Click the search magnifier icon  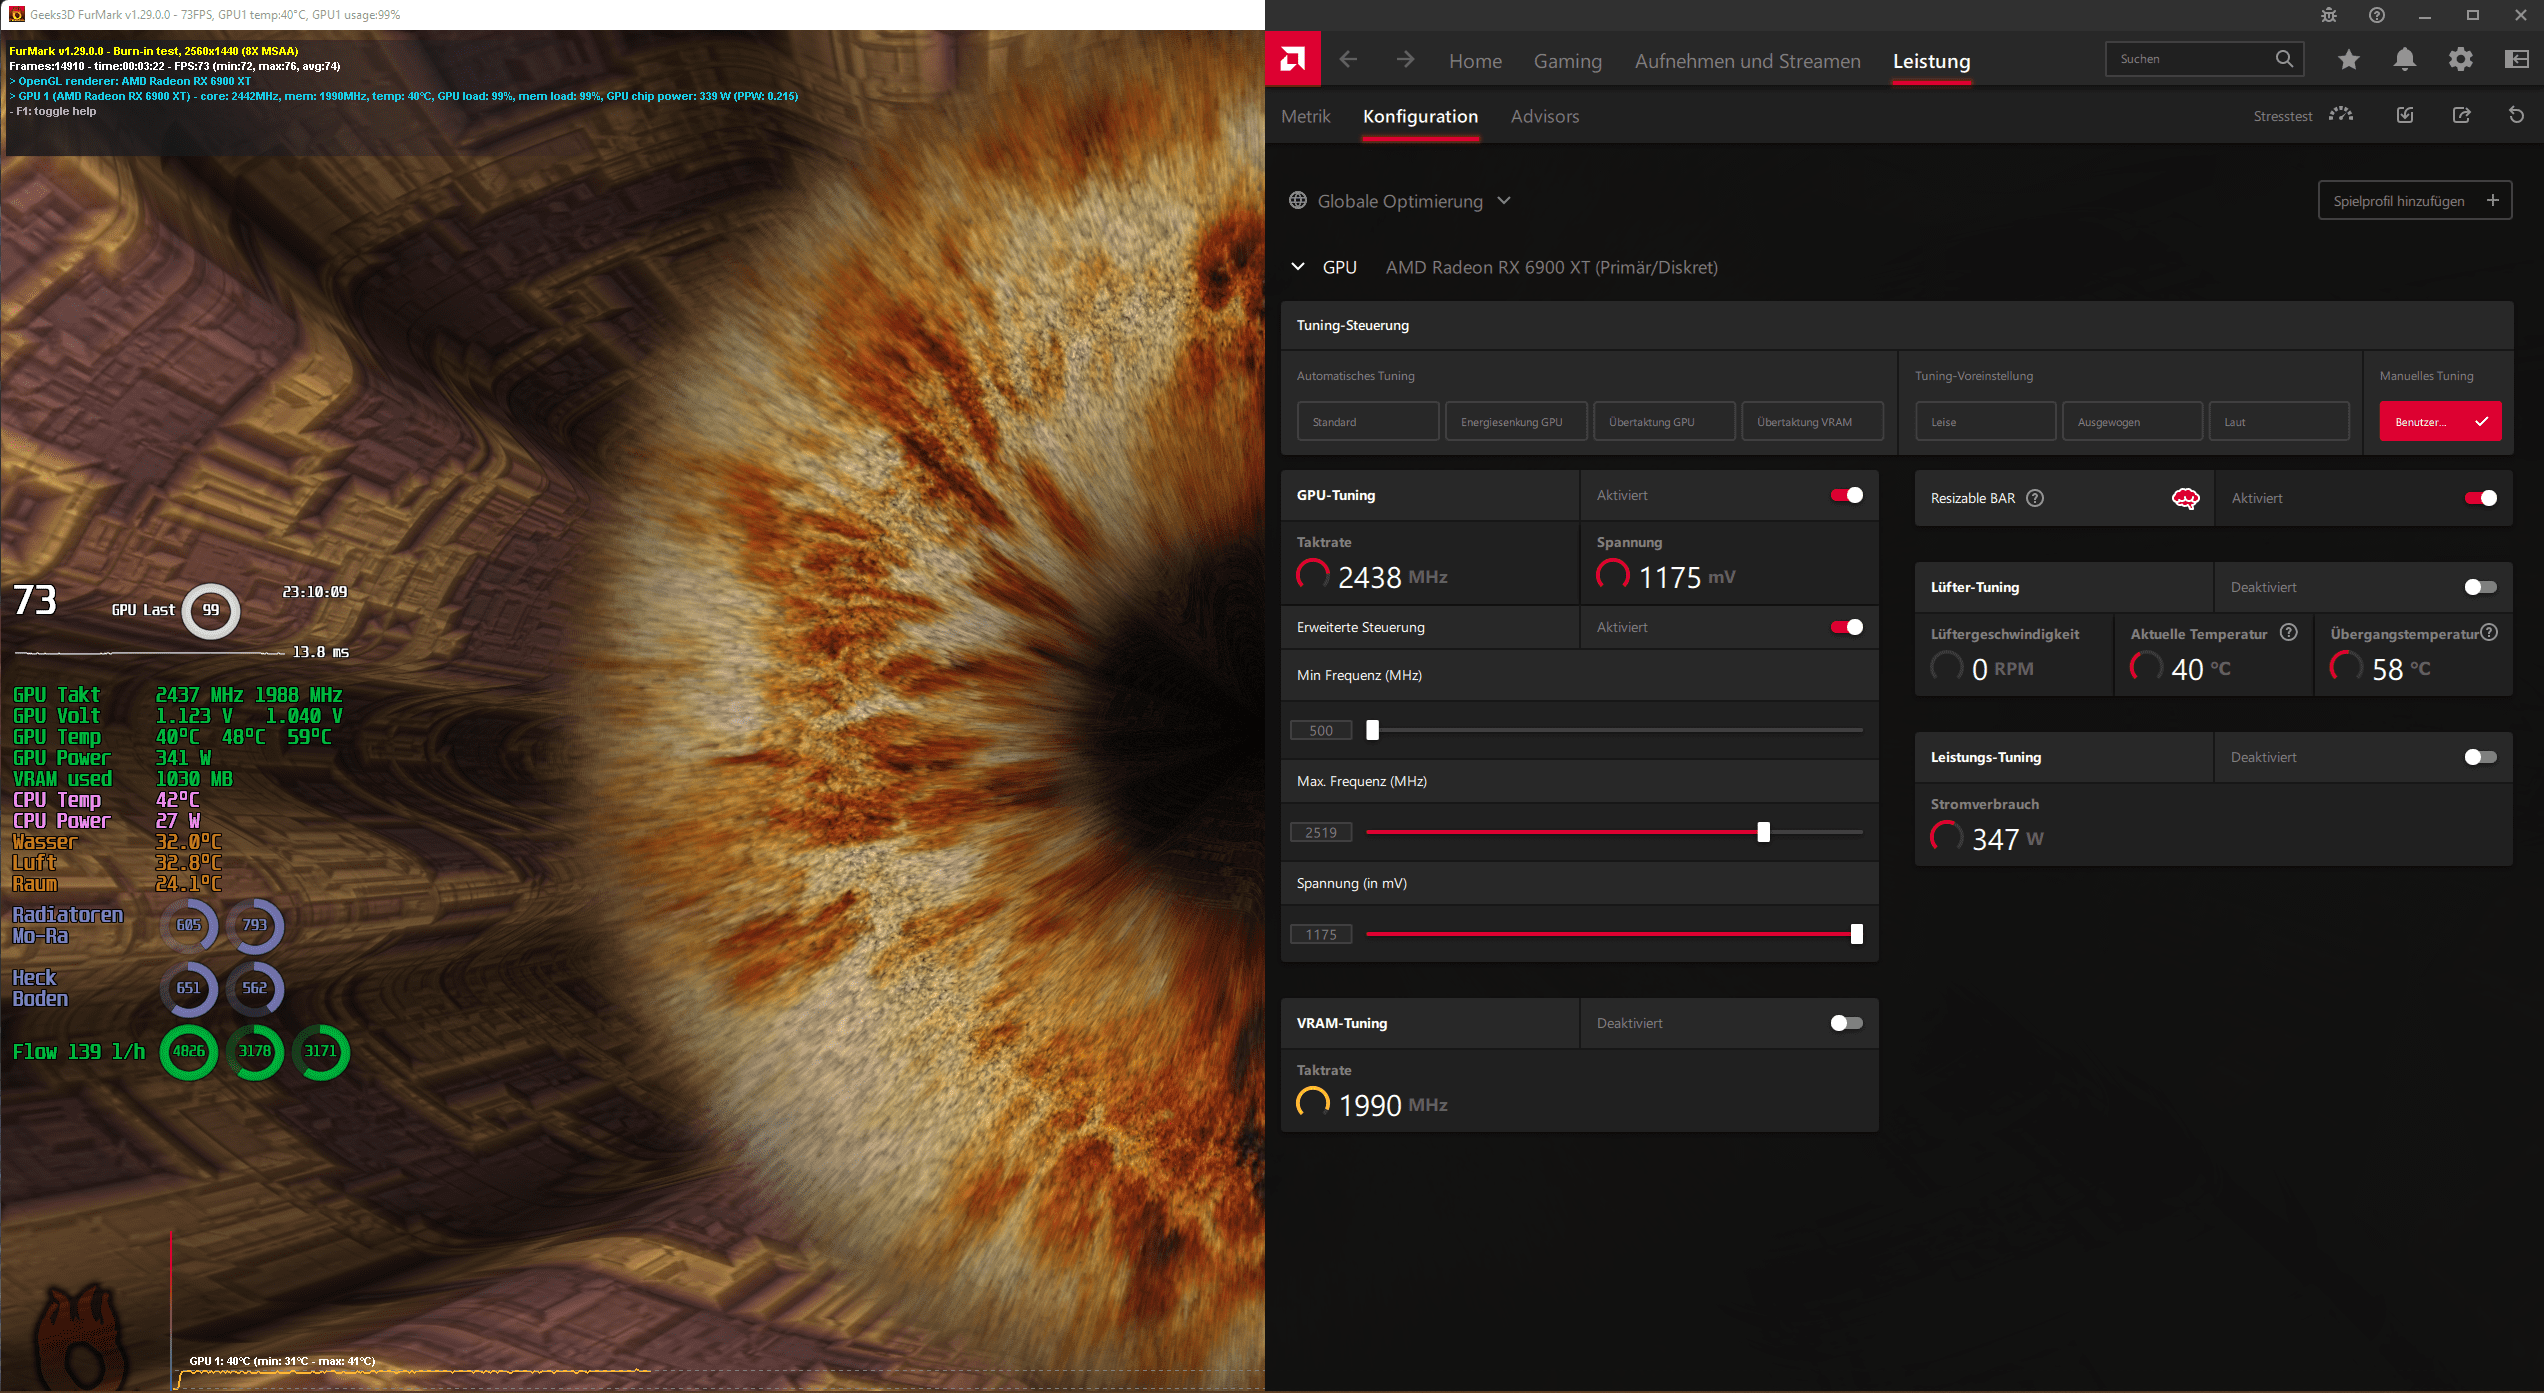click(2284, 59)
